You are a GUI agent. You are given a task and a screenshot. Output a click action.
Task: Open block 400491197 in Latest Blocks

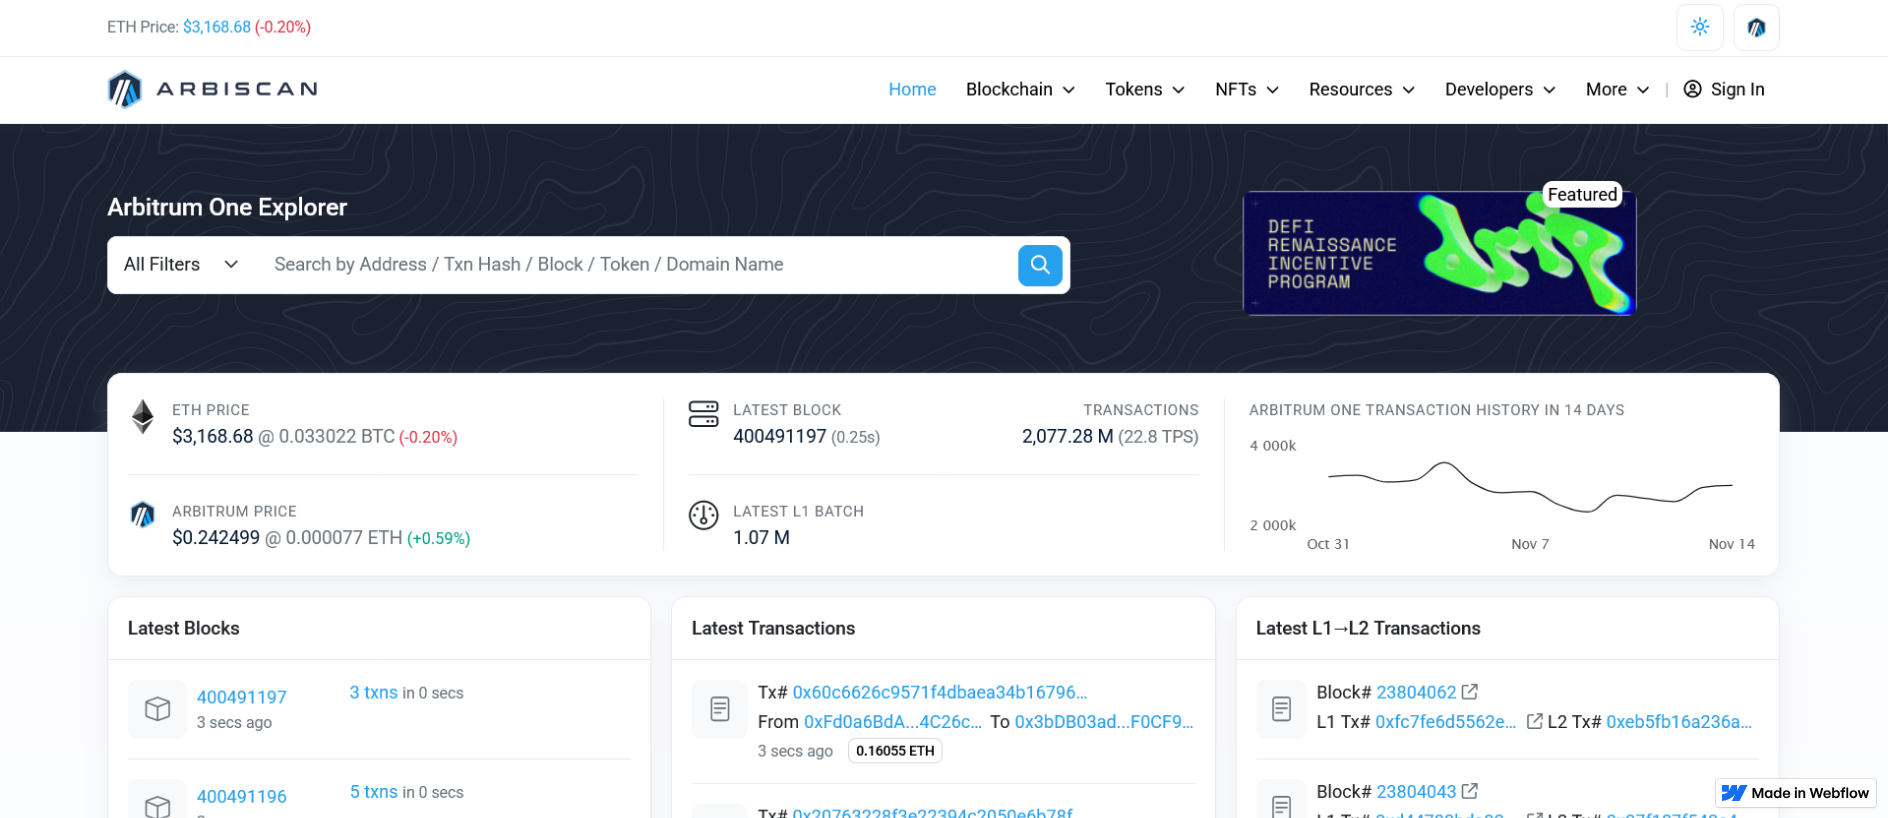pos(241,697)
